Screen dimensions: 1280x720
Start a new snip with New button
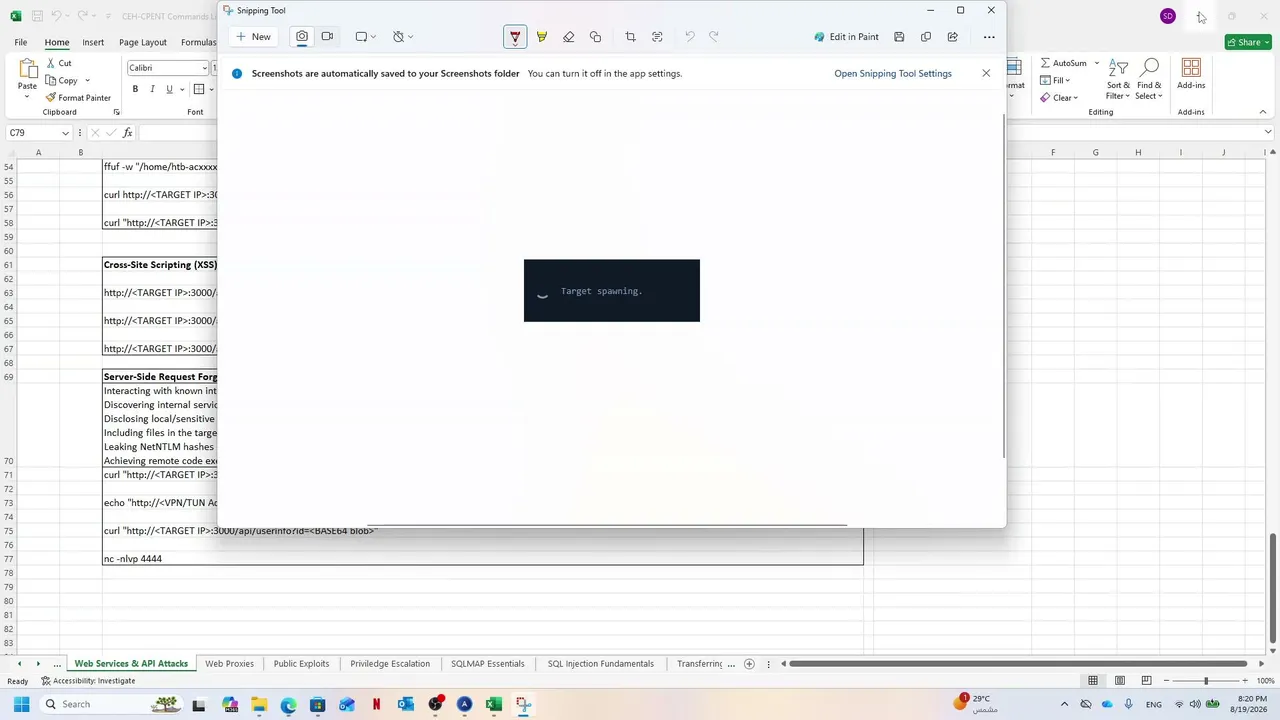tap(253, 37)
